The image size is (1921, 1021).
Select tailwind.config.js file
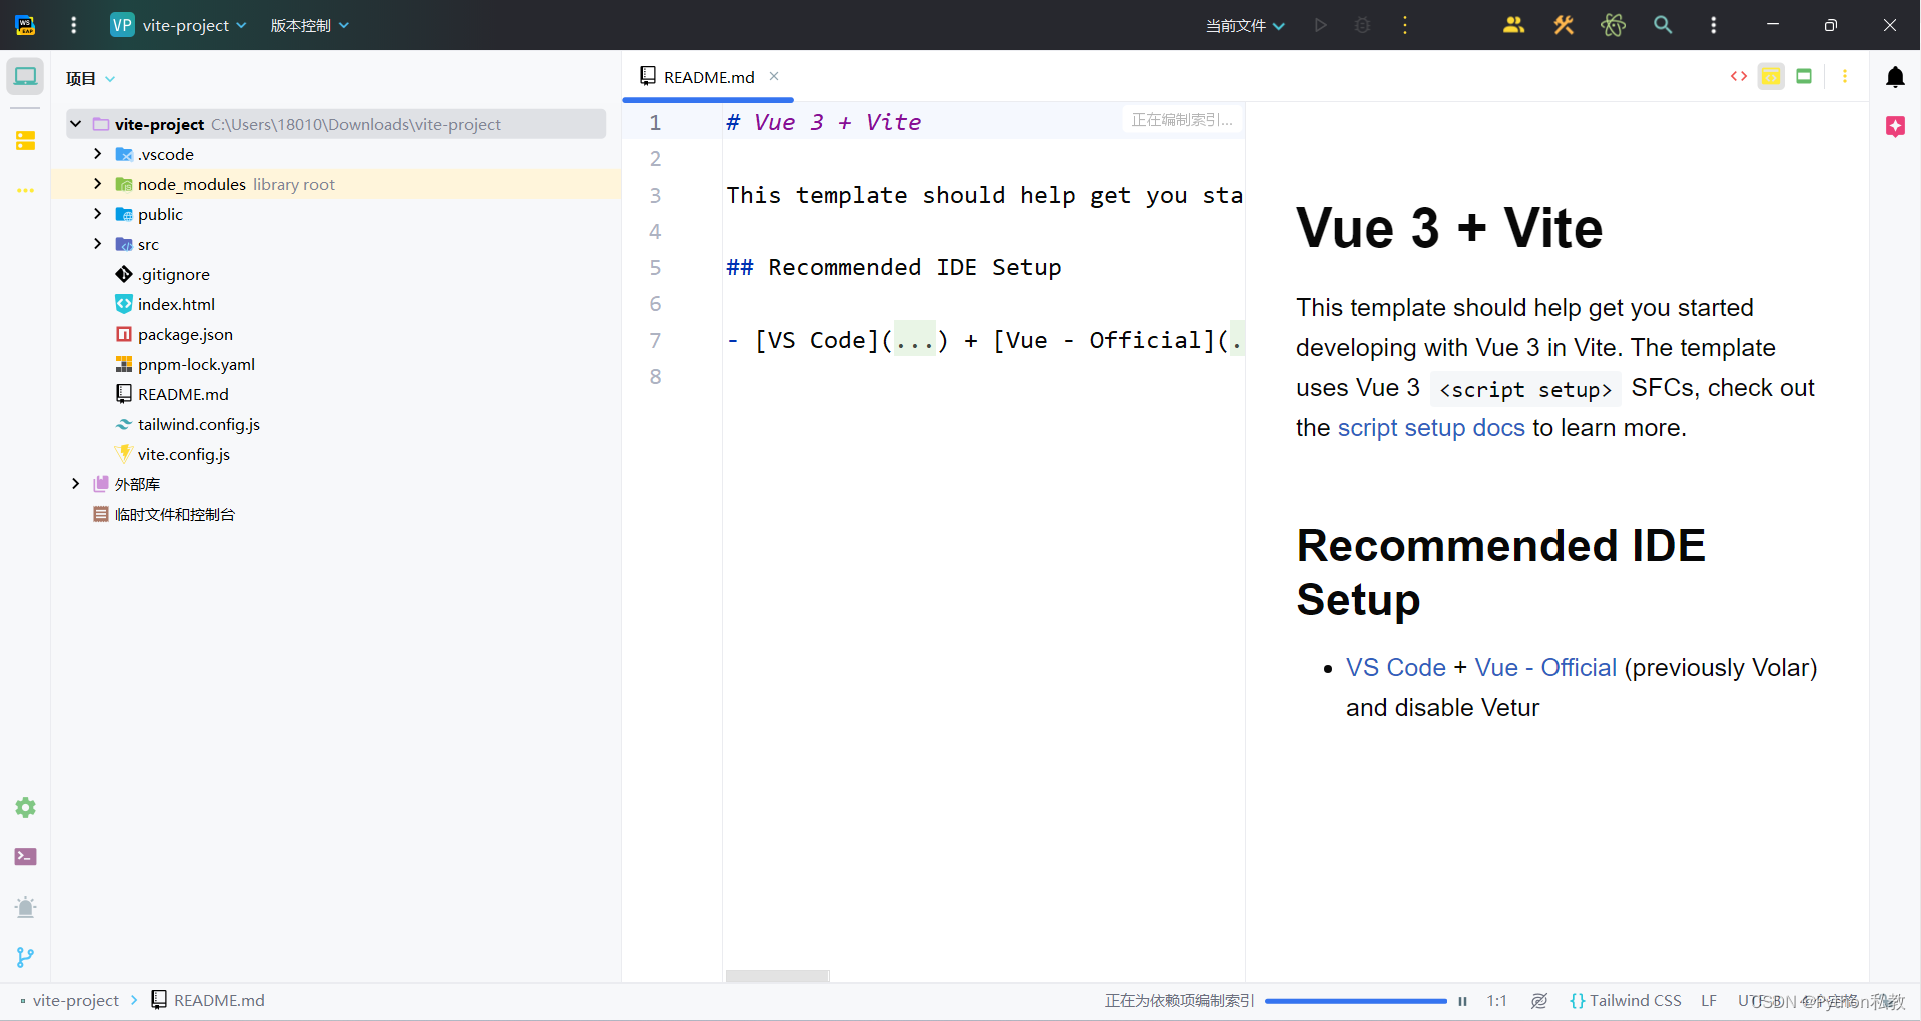tap(188, 424)
